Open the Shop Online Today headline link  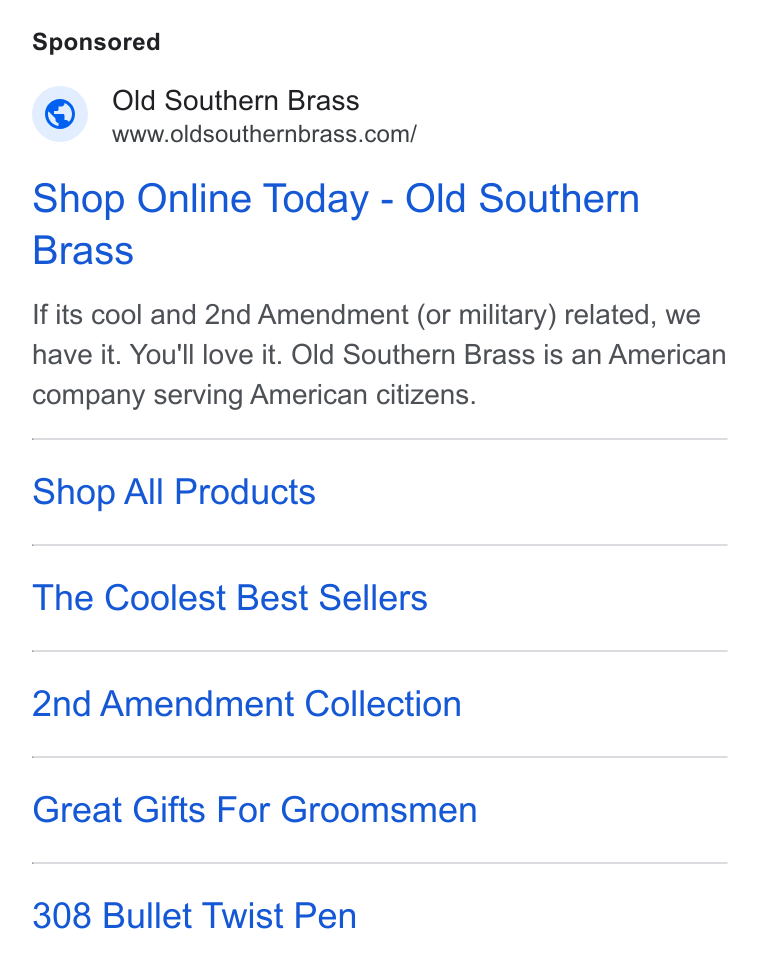pos(336,224)
